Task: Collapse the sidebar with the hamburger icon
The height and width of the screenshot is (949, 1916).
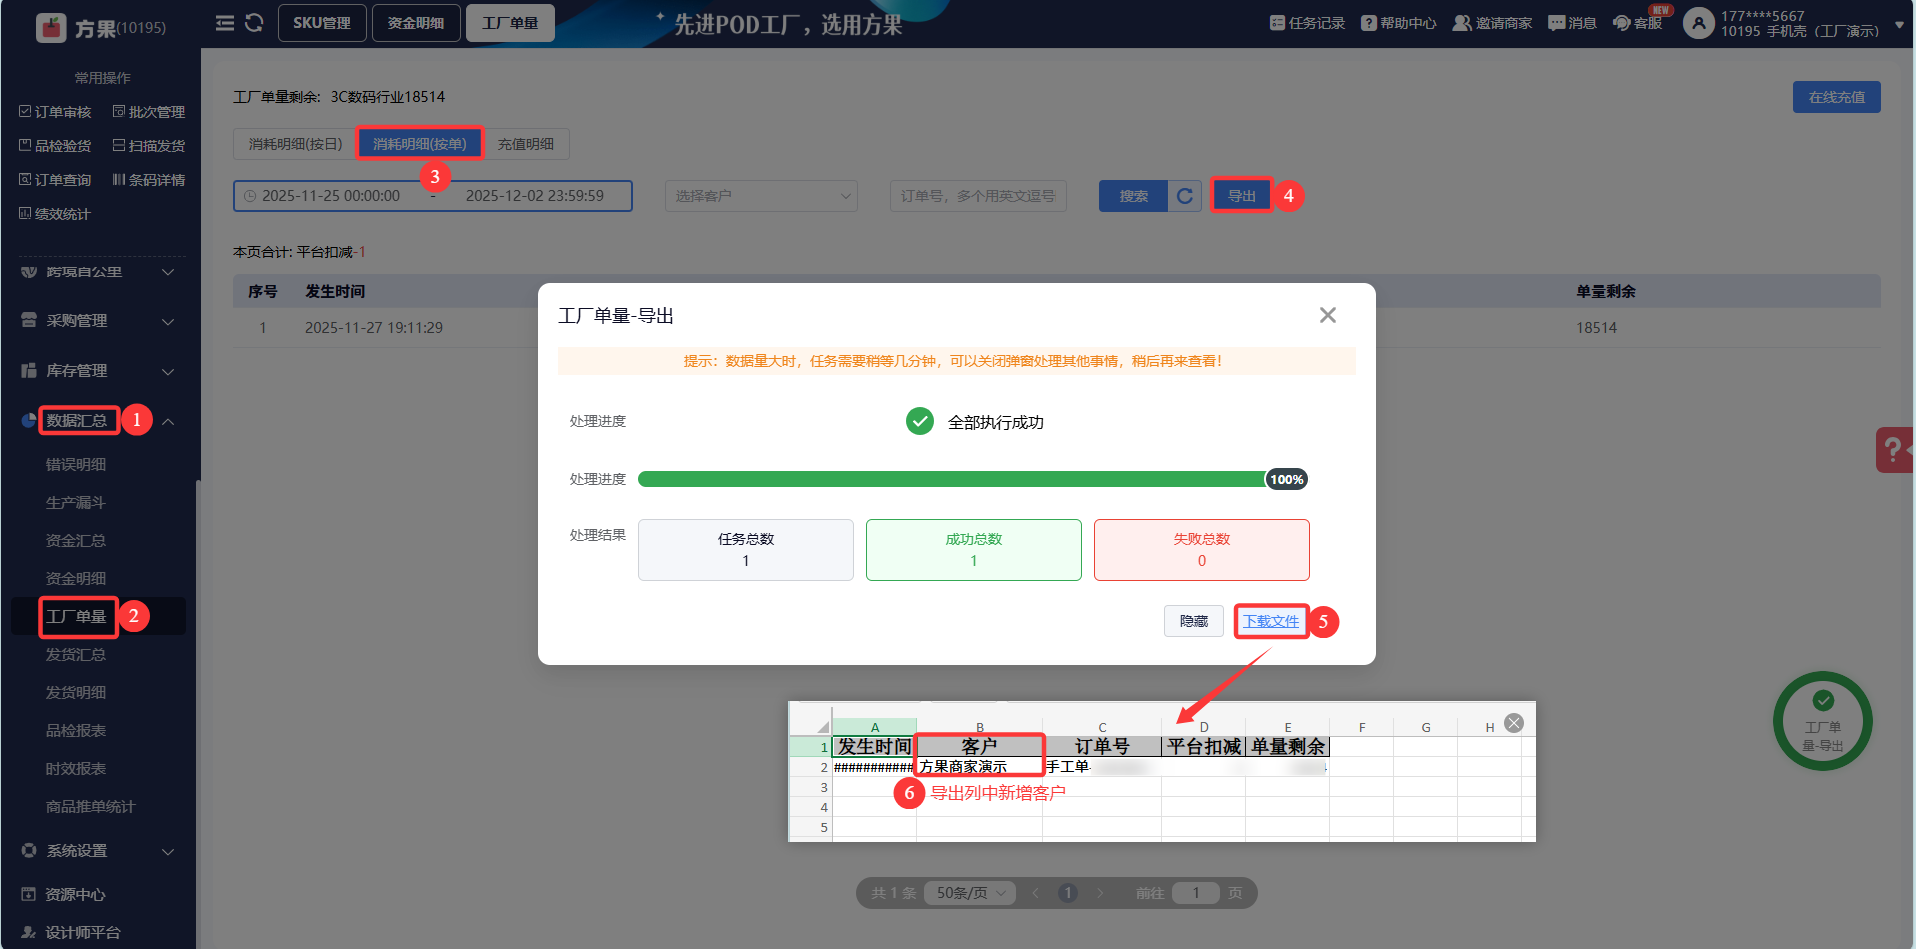Action: tap(225, 23)
